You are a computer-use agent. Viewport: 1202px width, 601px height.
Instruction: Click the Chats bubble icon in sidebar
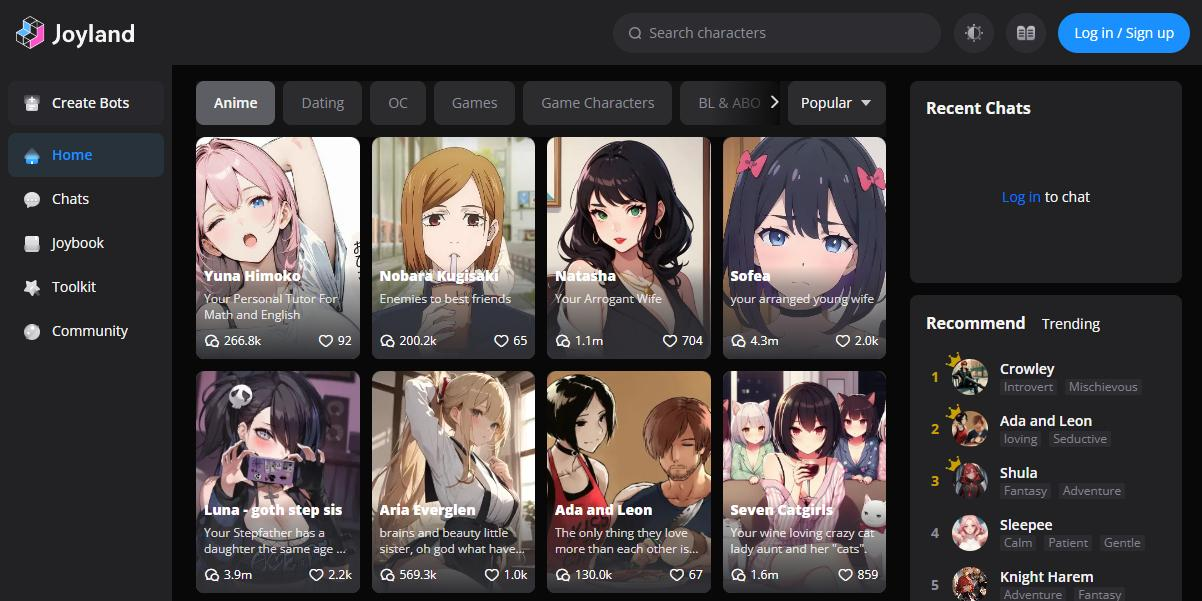pyautogui.click(x=32, y=199)
